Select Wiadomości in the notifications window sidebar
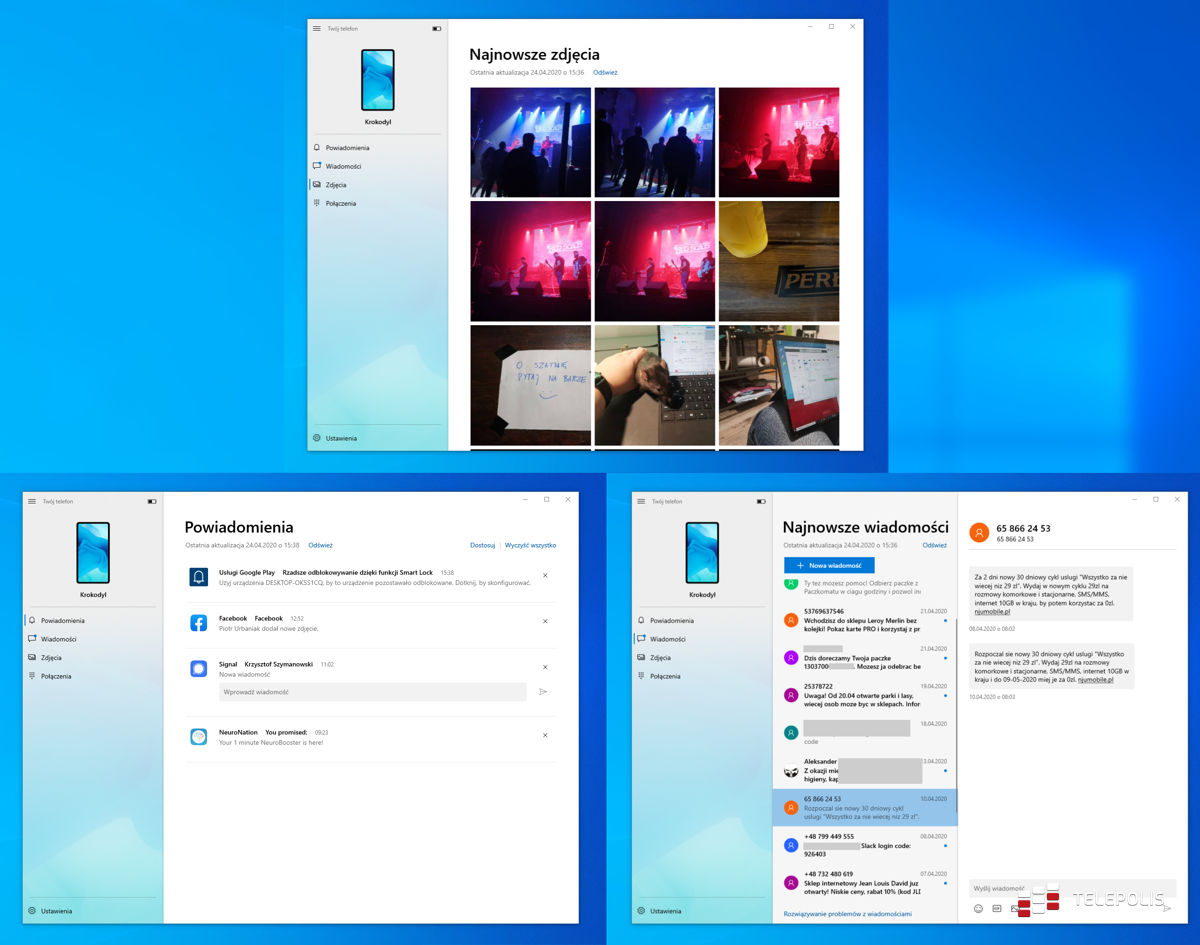Screen dimensions: 1200x945 tap(59, 639)
